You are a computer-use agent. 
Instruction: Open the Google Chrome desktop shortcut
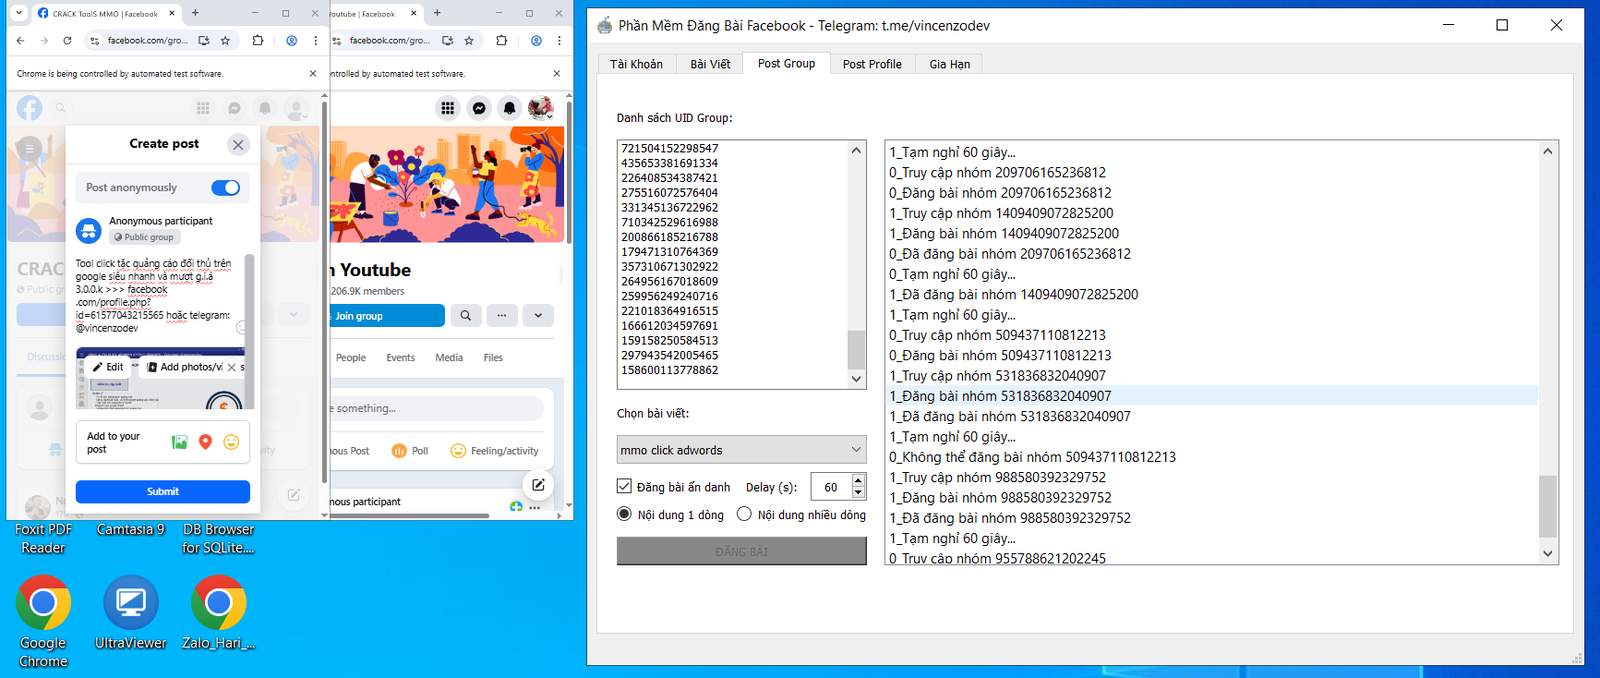click(x=43, y=621)
